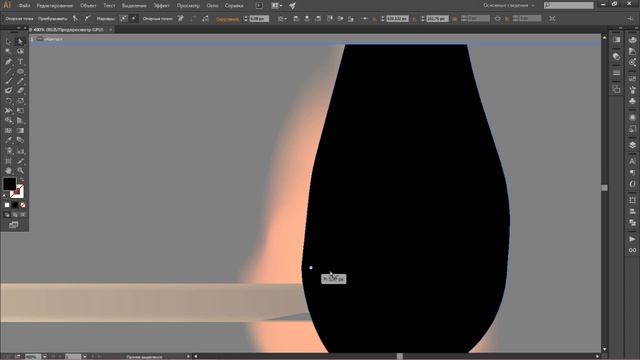Viewport: 640px width, 360px height.
Task: Select the Scale tool
Action: click(20, 100)
